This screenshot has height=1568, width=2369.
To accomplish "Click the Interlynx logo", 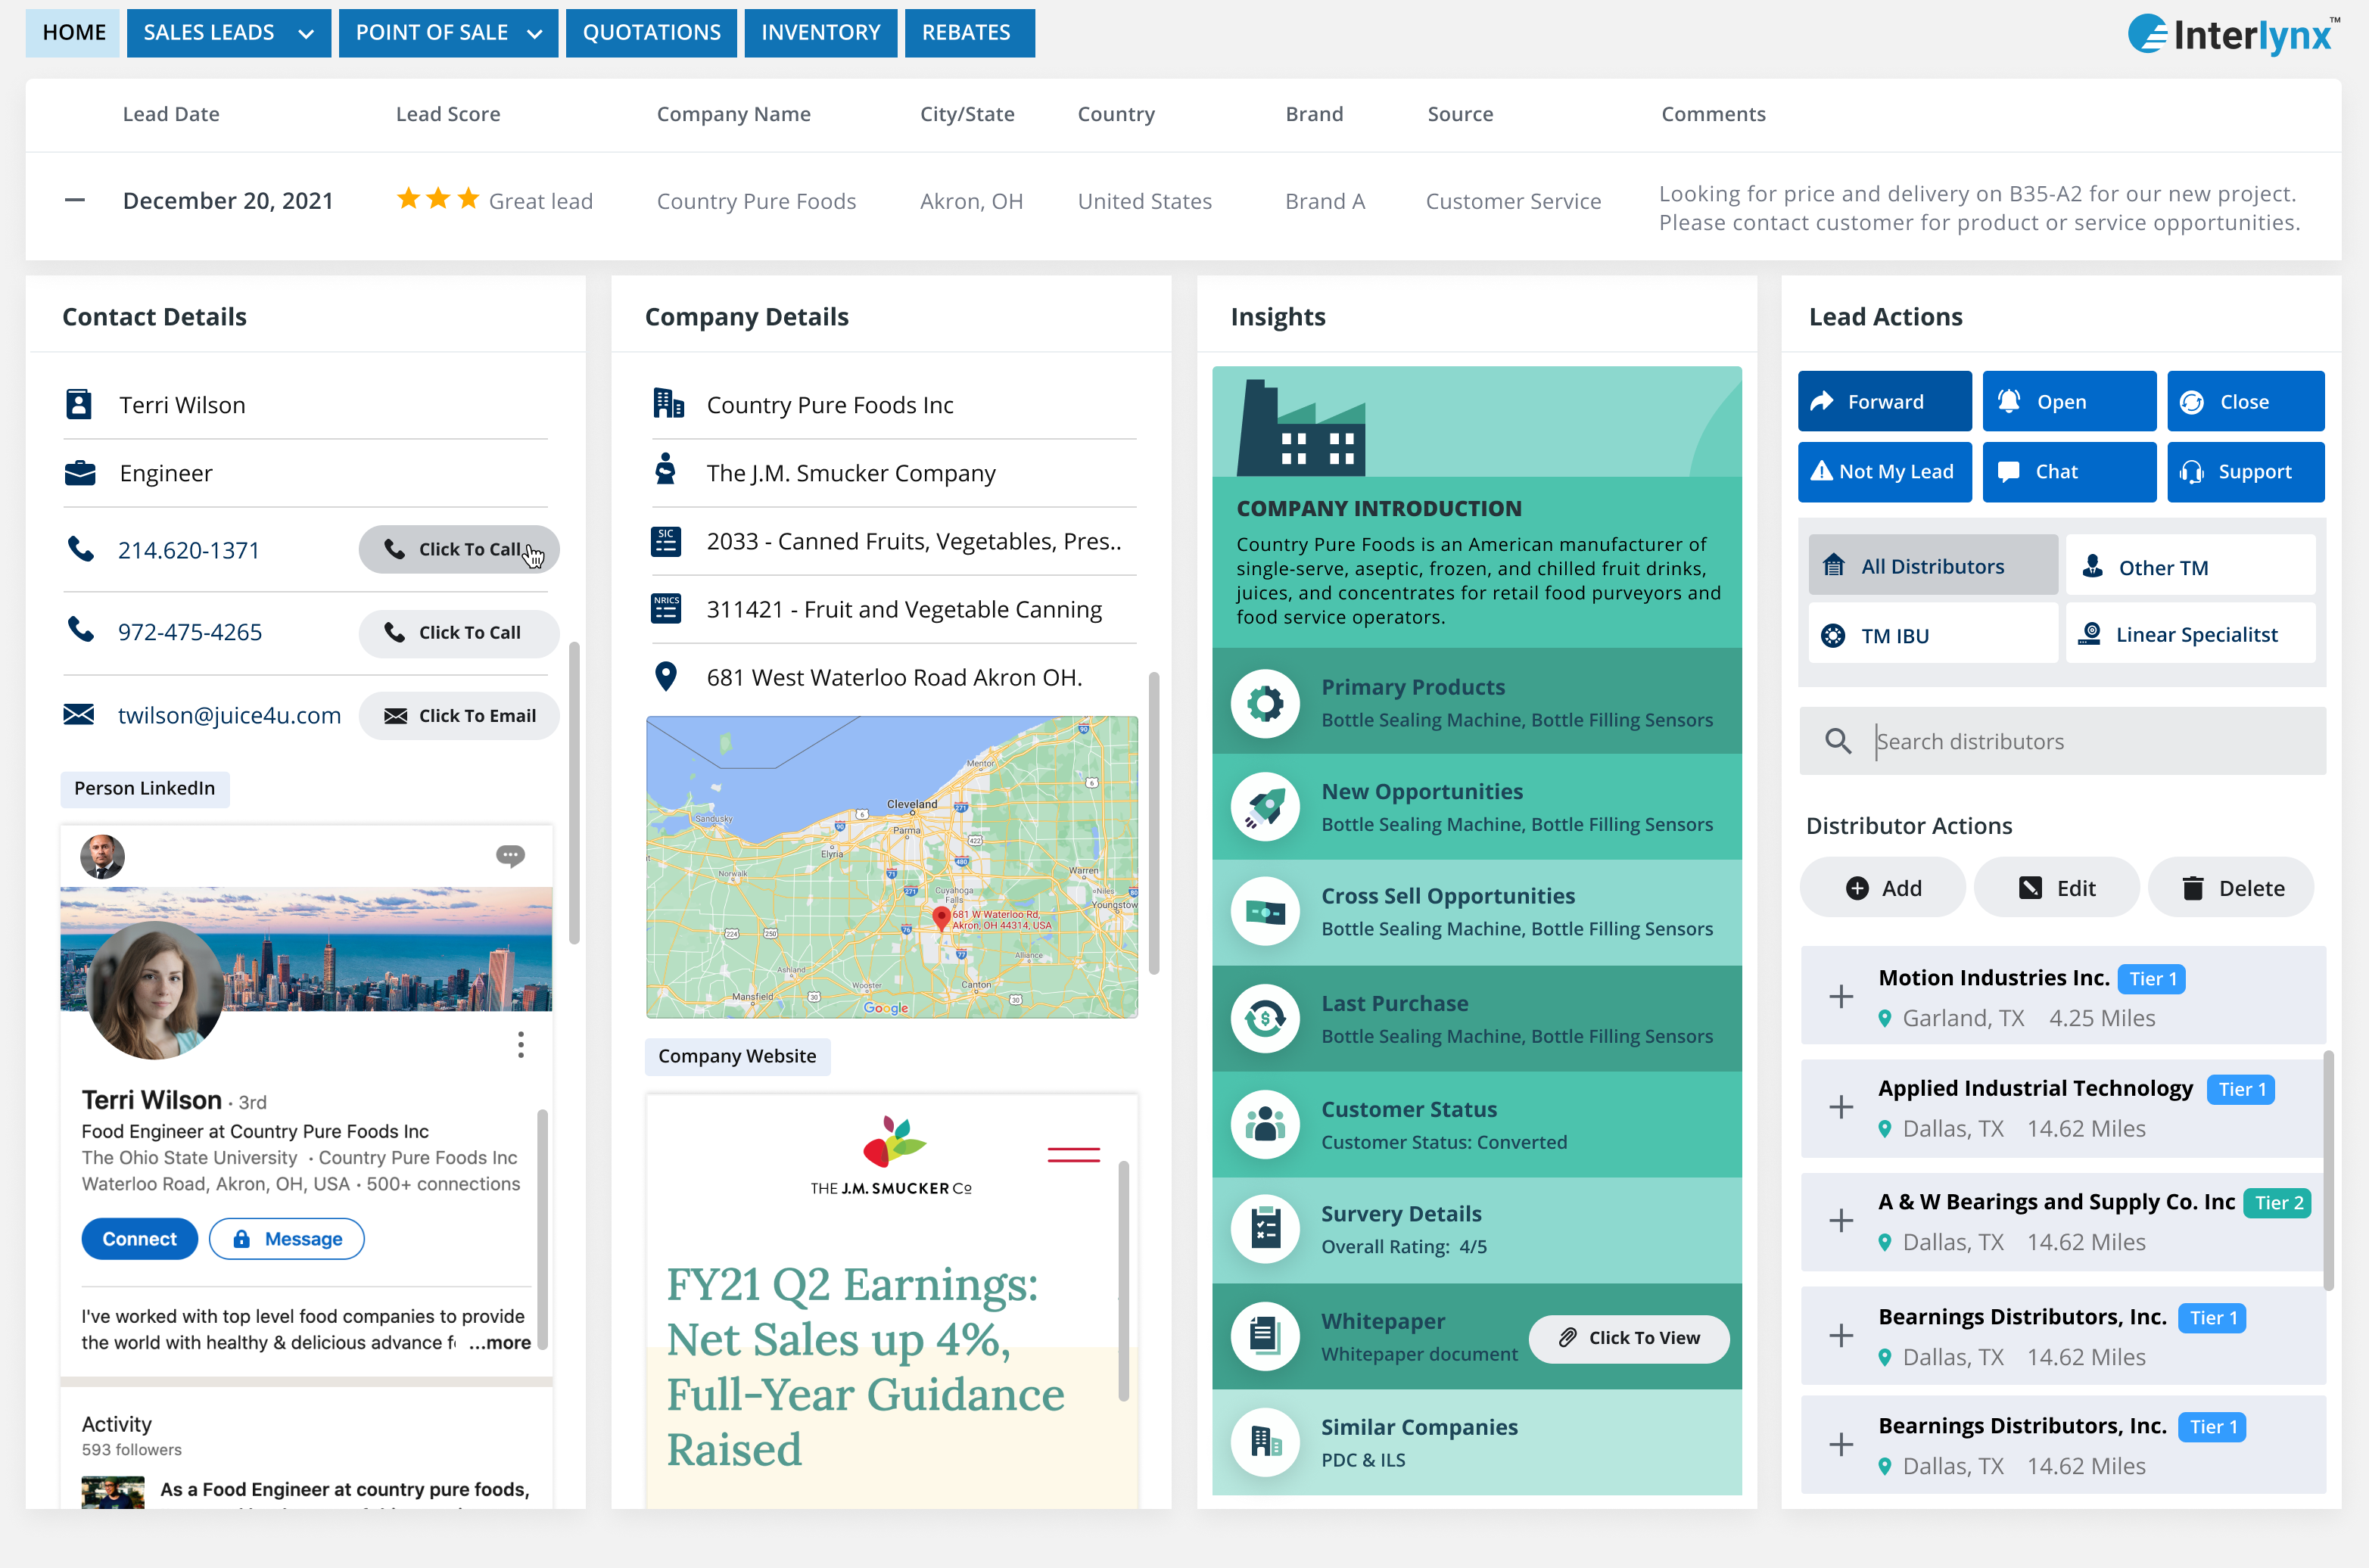I will 2234,35.
